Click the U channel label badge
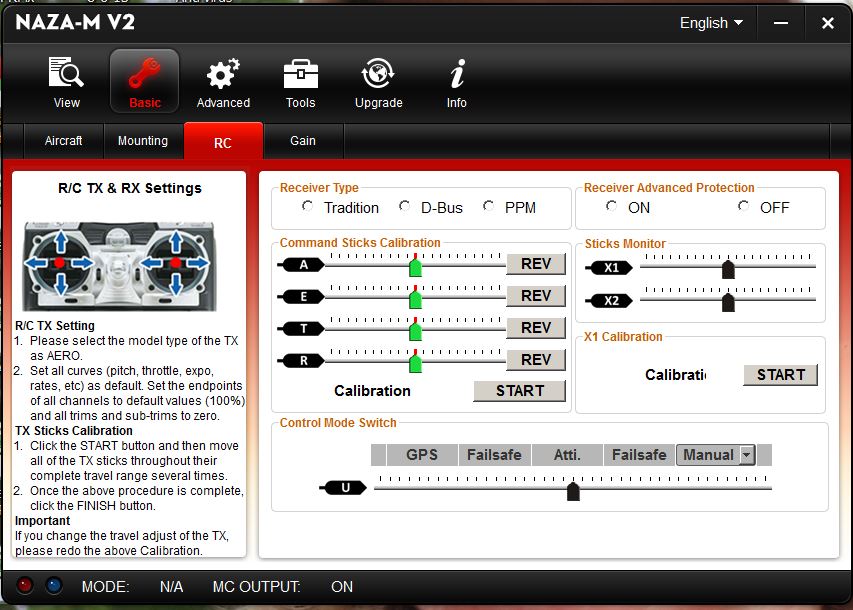The width and height of the screenshot is (853, 610). coord(343,488)
